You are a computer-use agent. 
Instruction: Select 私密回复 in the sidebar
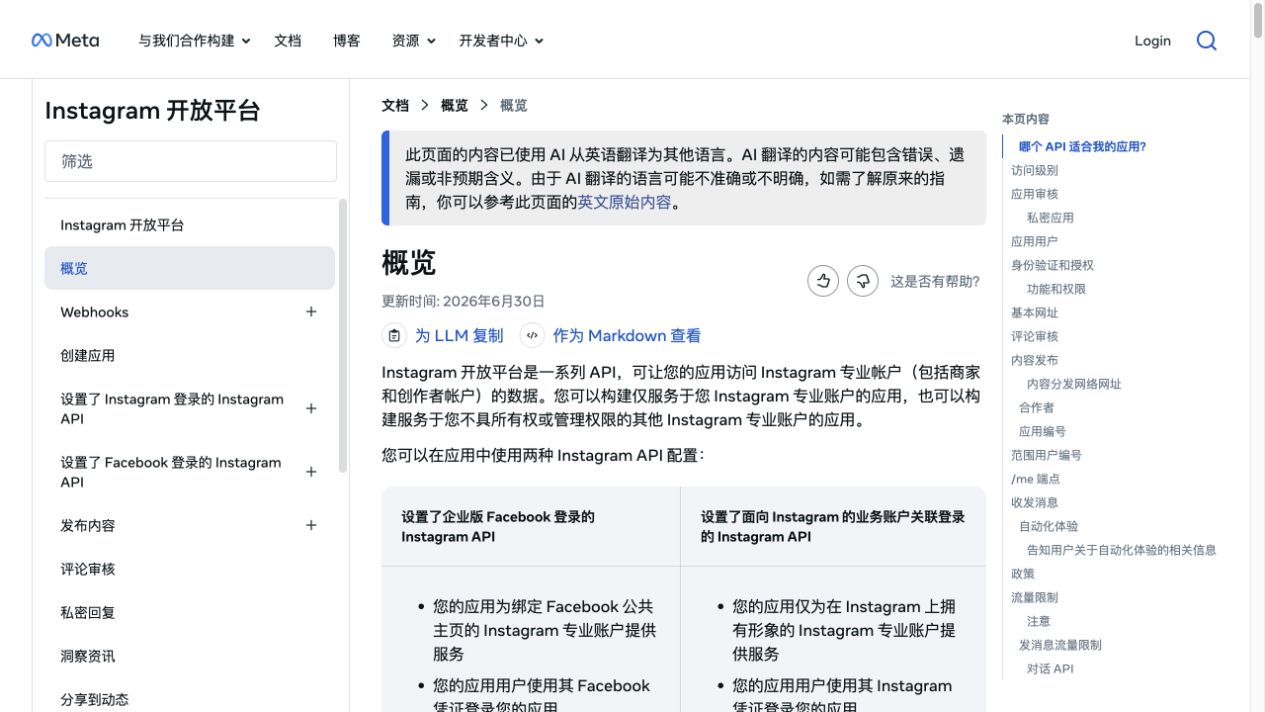point(88,612)
